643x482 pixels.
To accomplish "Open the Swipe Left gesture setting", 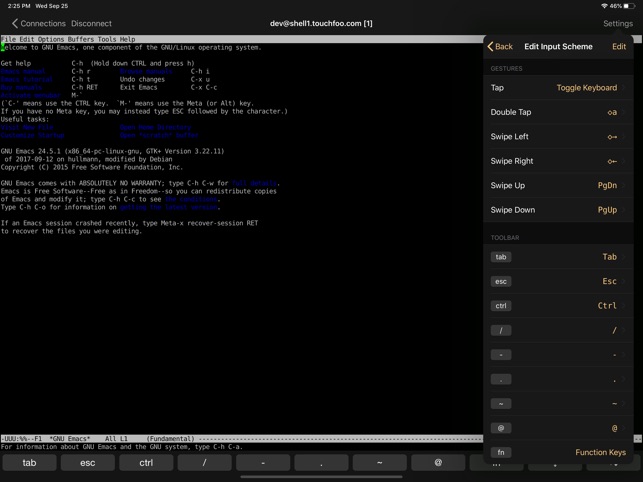I will [x=558, y=137].
